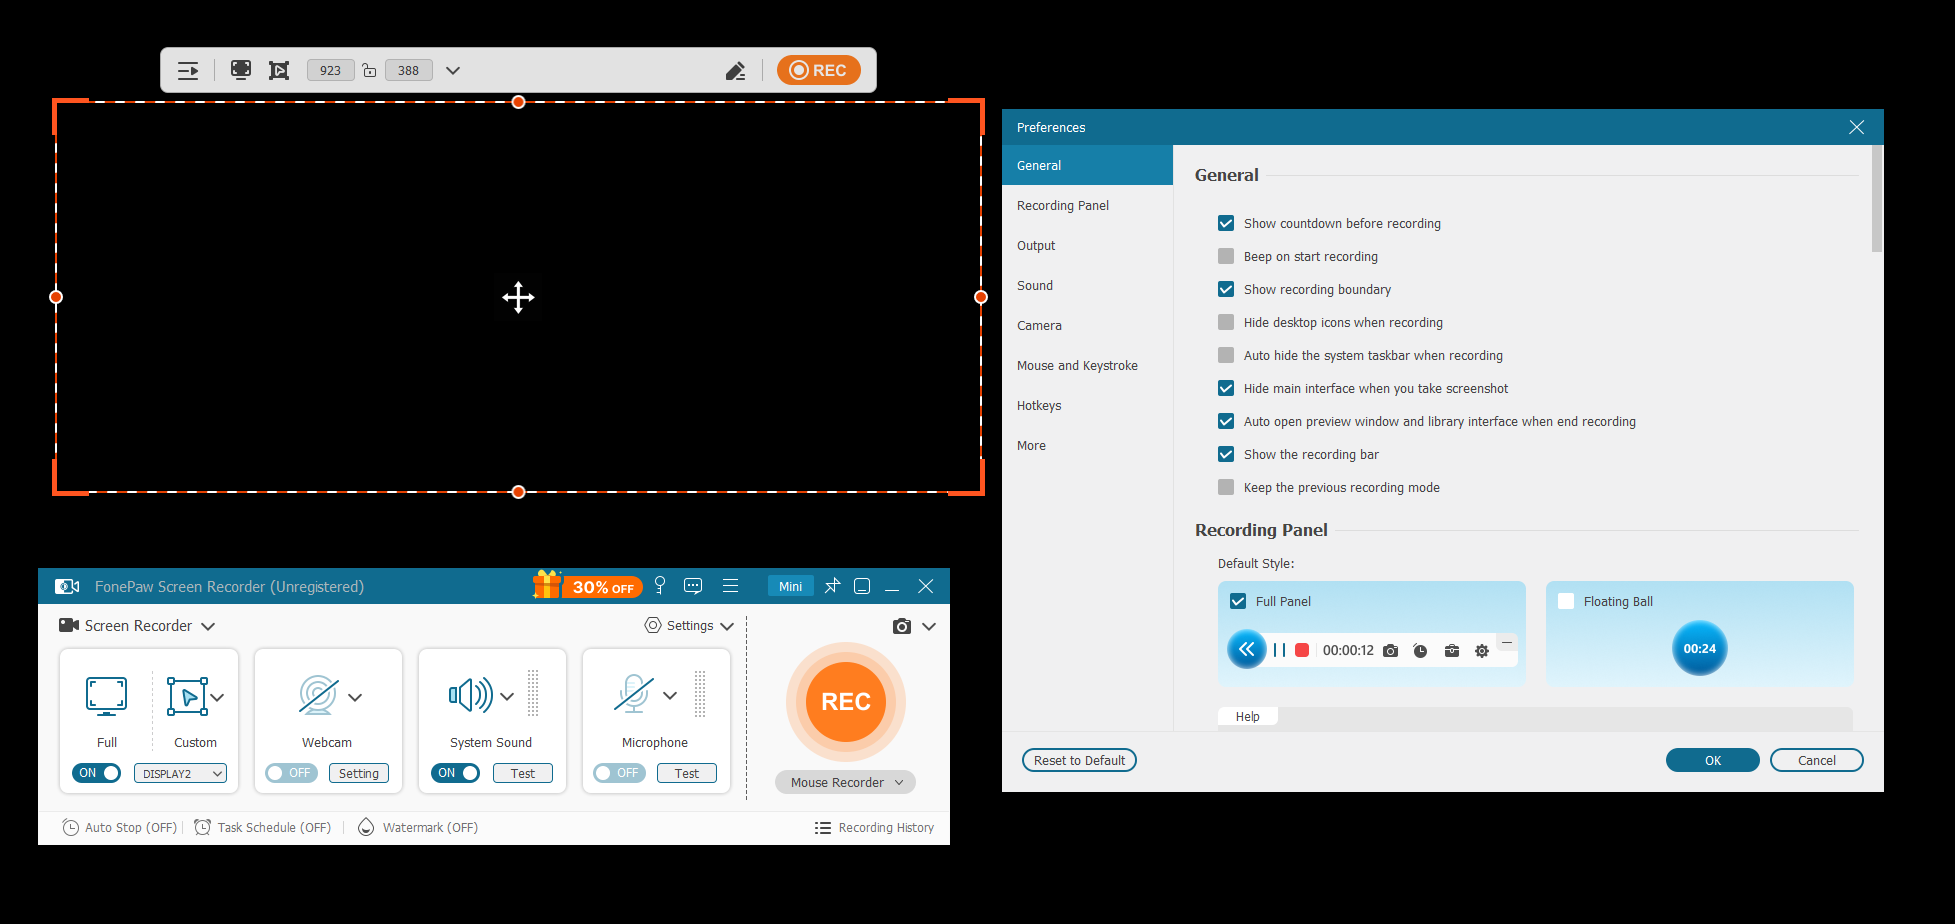Click the move crosshair in recording region
This screenshot has height=924, width=1955.
[x=518, y=297]
